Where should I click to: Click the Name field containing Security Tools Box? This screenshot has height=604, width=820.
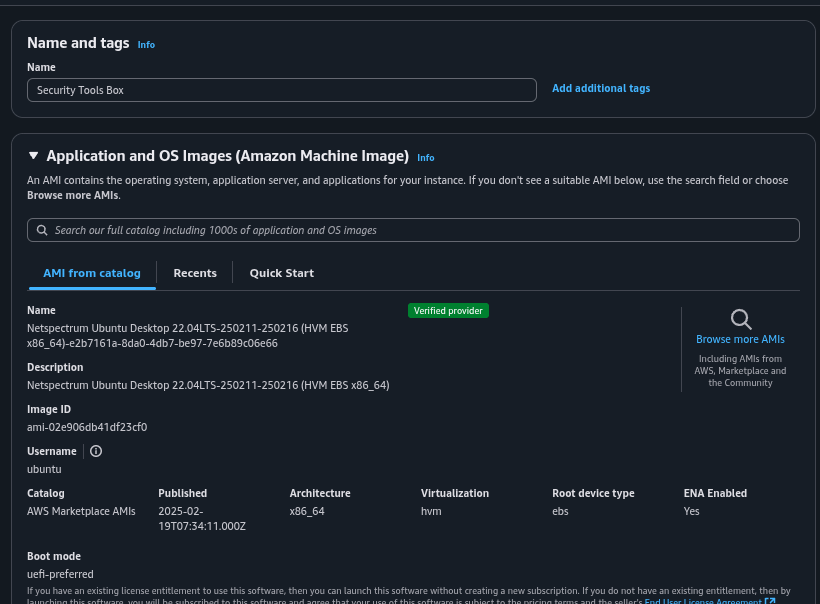281,90
